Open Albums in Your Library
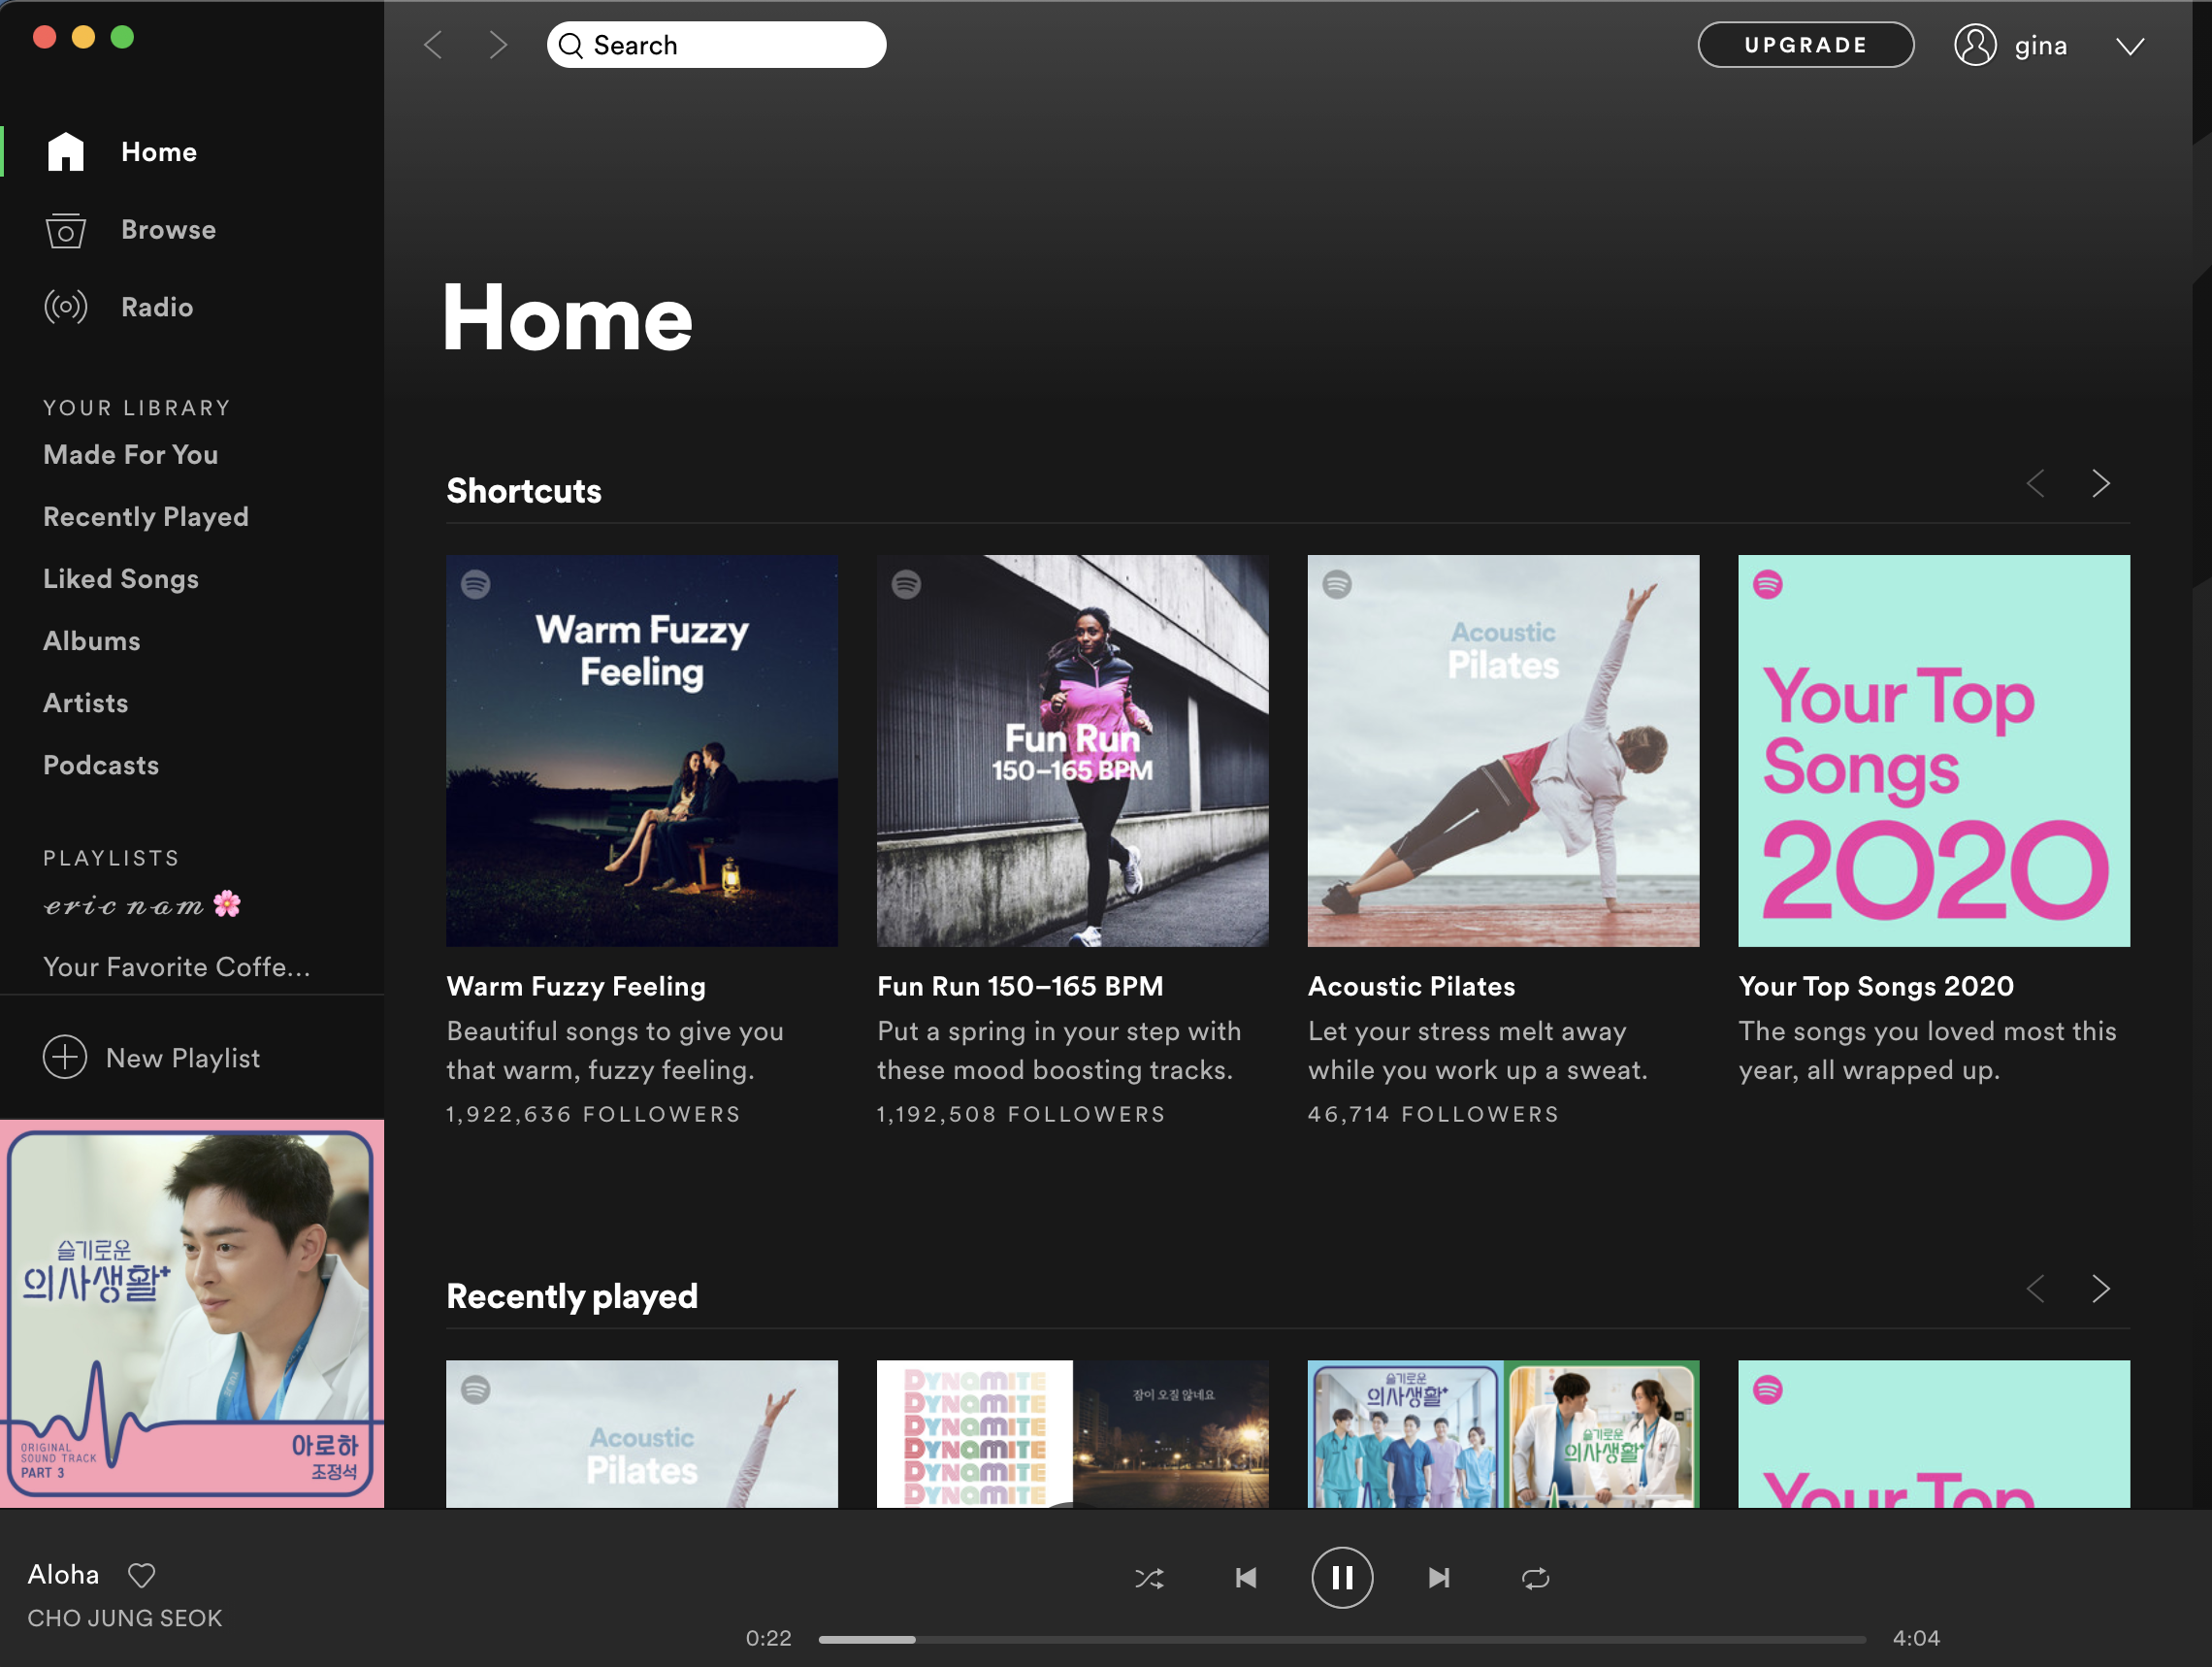 92,641
